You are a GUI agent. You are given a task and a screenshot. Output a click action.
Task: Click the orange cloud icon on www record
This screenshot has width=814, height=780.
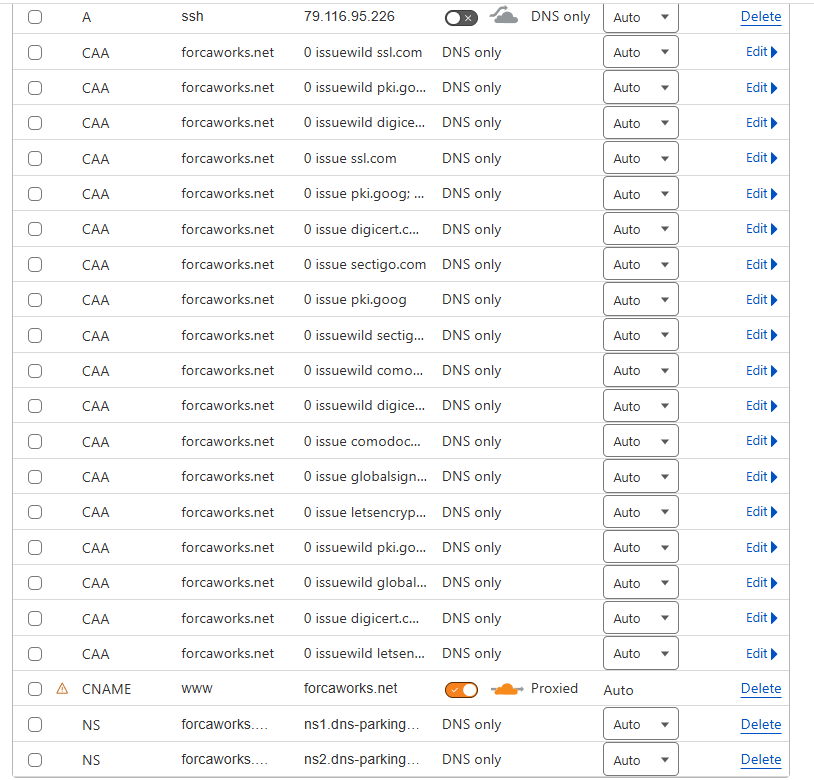507,689
